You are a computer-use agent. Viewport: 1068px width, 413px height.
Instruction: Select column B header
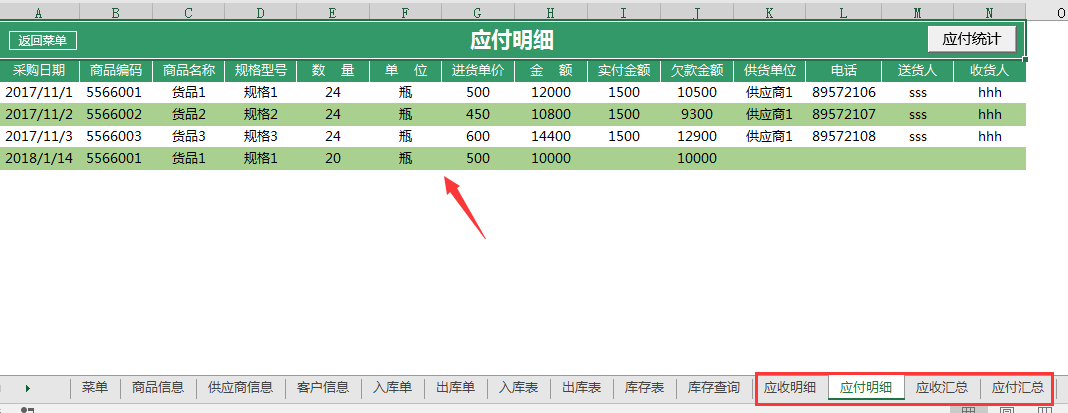coord(116,13)
